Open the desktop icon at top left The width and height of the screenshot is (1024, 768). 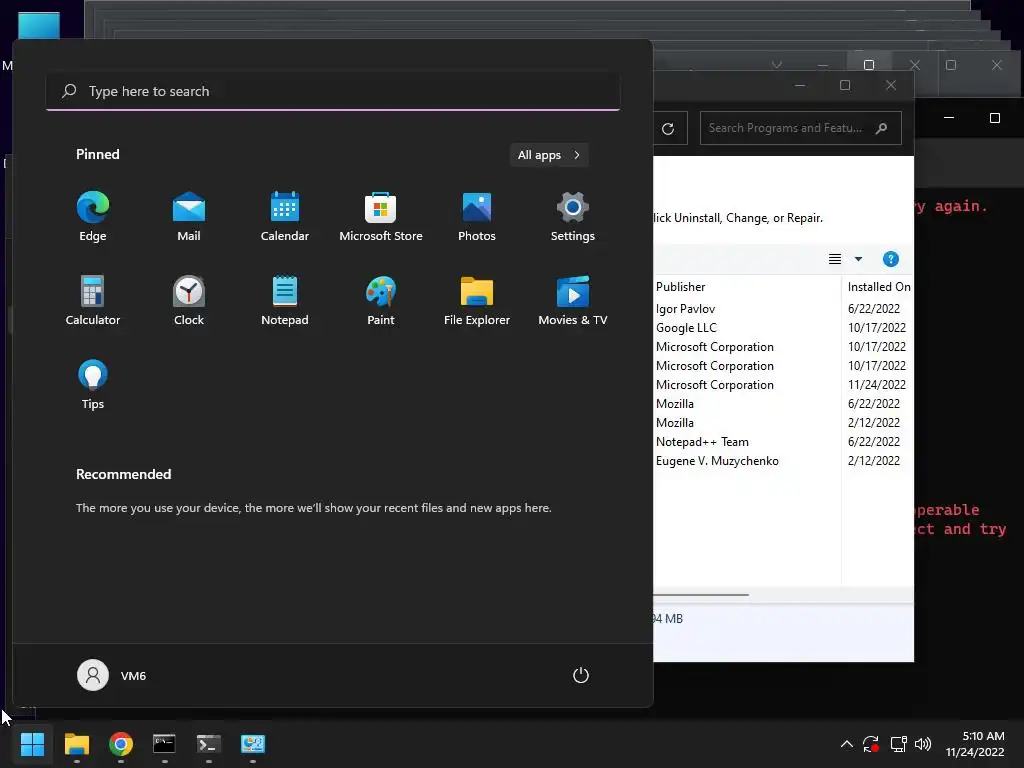(x=39, y=25)
